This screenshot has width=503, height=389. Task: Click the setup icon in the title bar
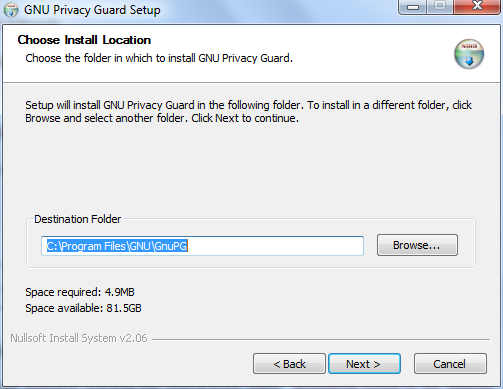pyautogui.click(x=11, y=10)
